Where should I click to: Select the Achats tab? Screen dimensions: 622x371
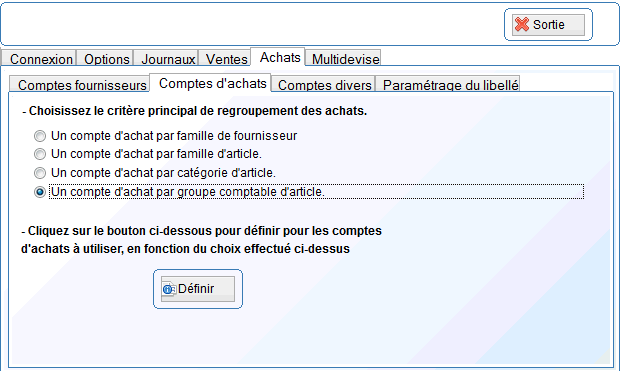(278, 57)
